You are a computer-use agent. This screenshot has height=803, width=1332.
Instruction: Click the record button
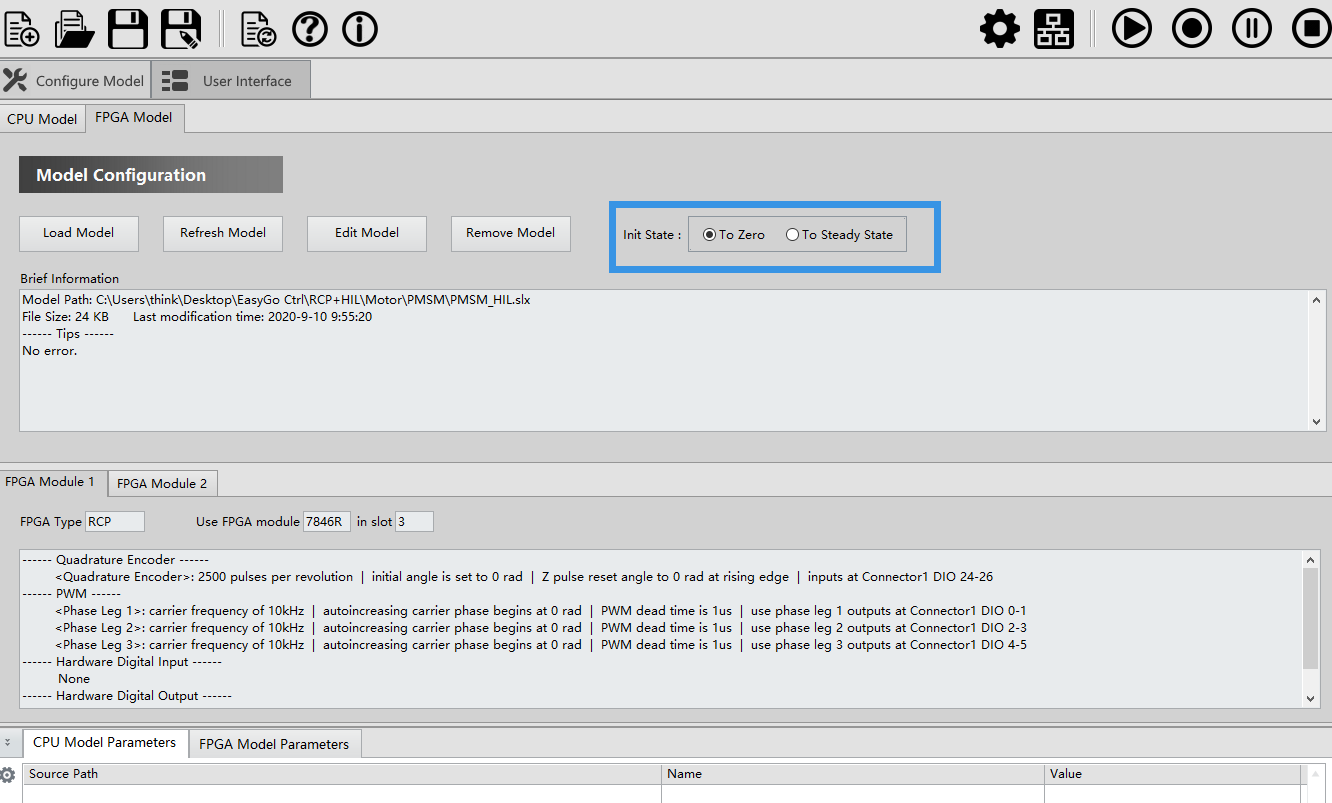[1192, 28]
